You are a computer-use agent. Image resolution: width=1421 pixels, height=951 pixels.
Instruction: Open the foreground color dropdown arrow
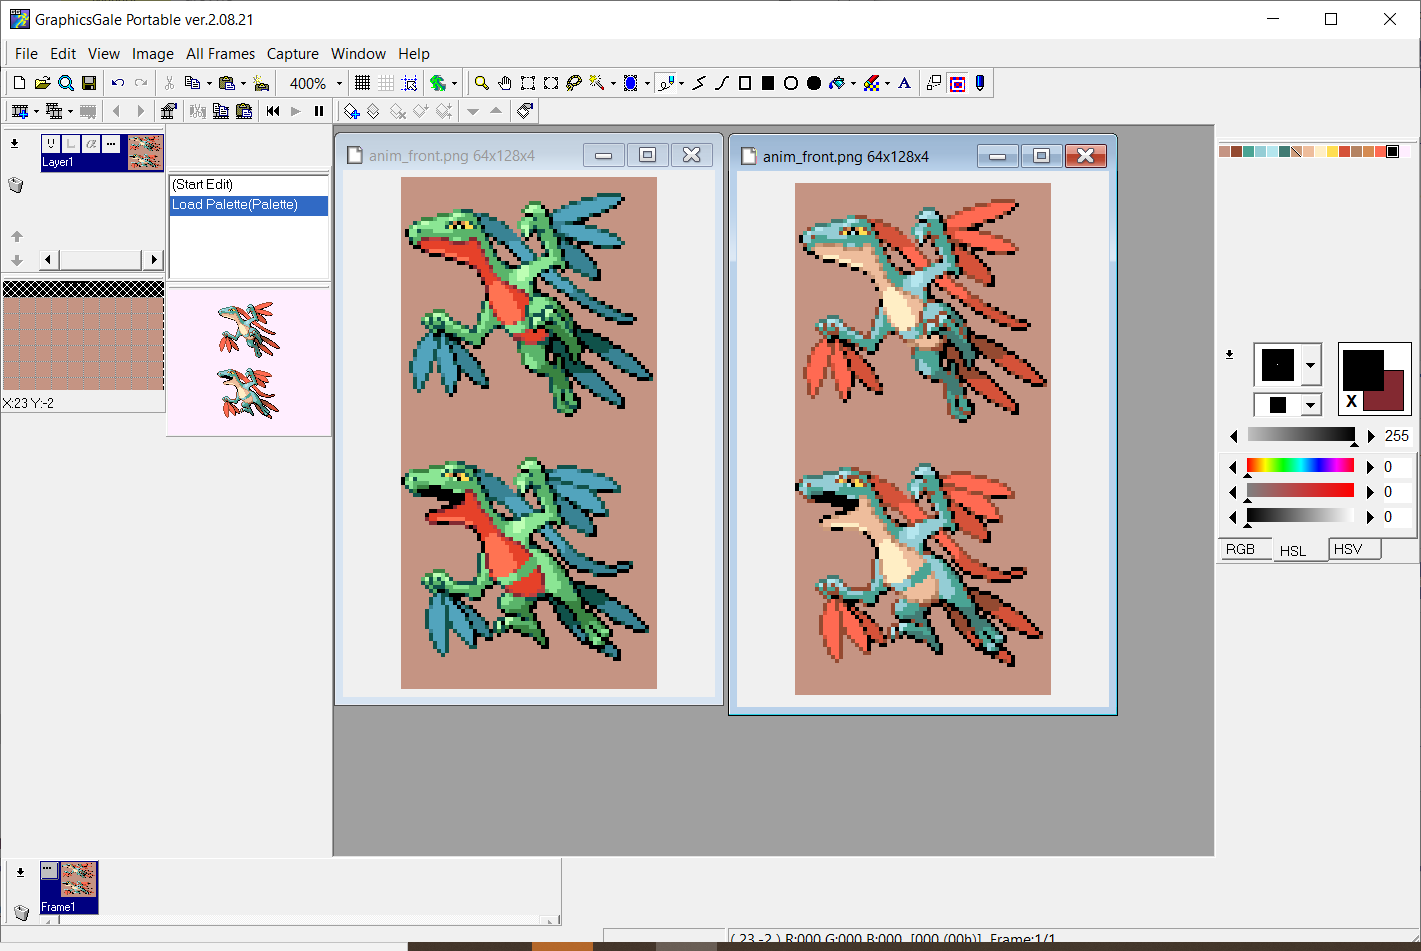[1310, 366]
